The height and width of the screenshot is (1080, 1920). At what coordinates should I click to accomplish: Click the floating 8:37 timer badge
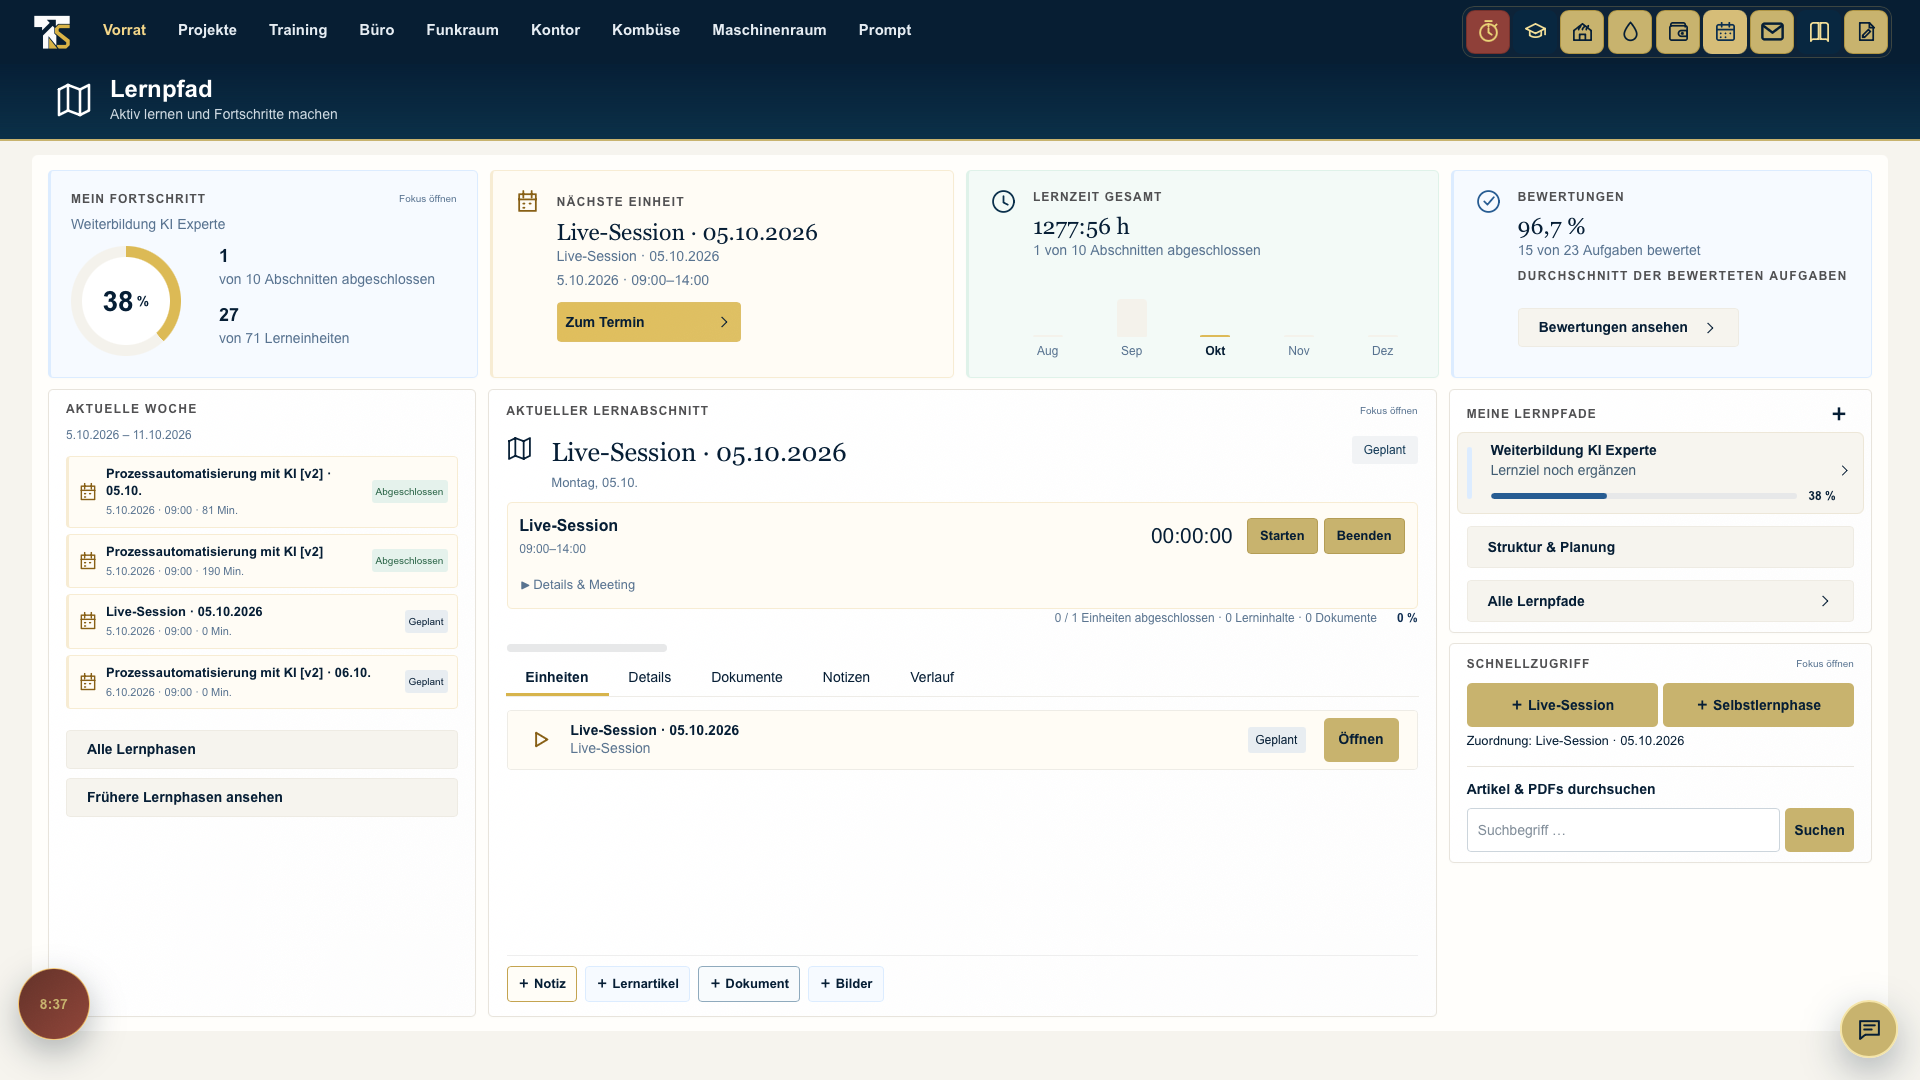54,1004
